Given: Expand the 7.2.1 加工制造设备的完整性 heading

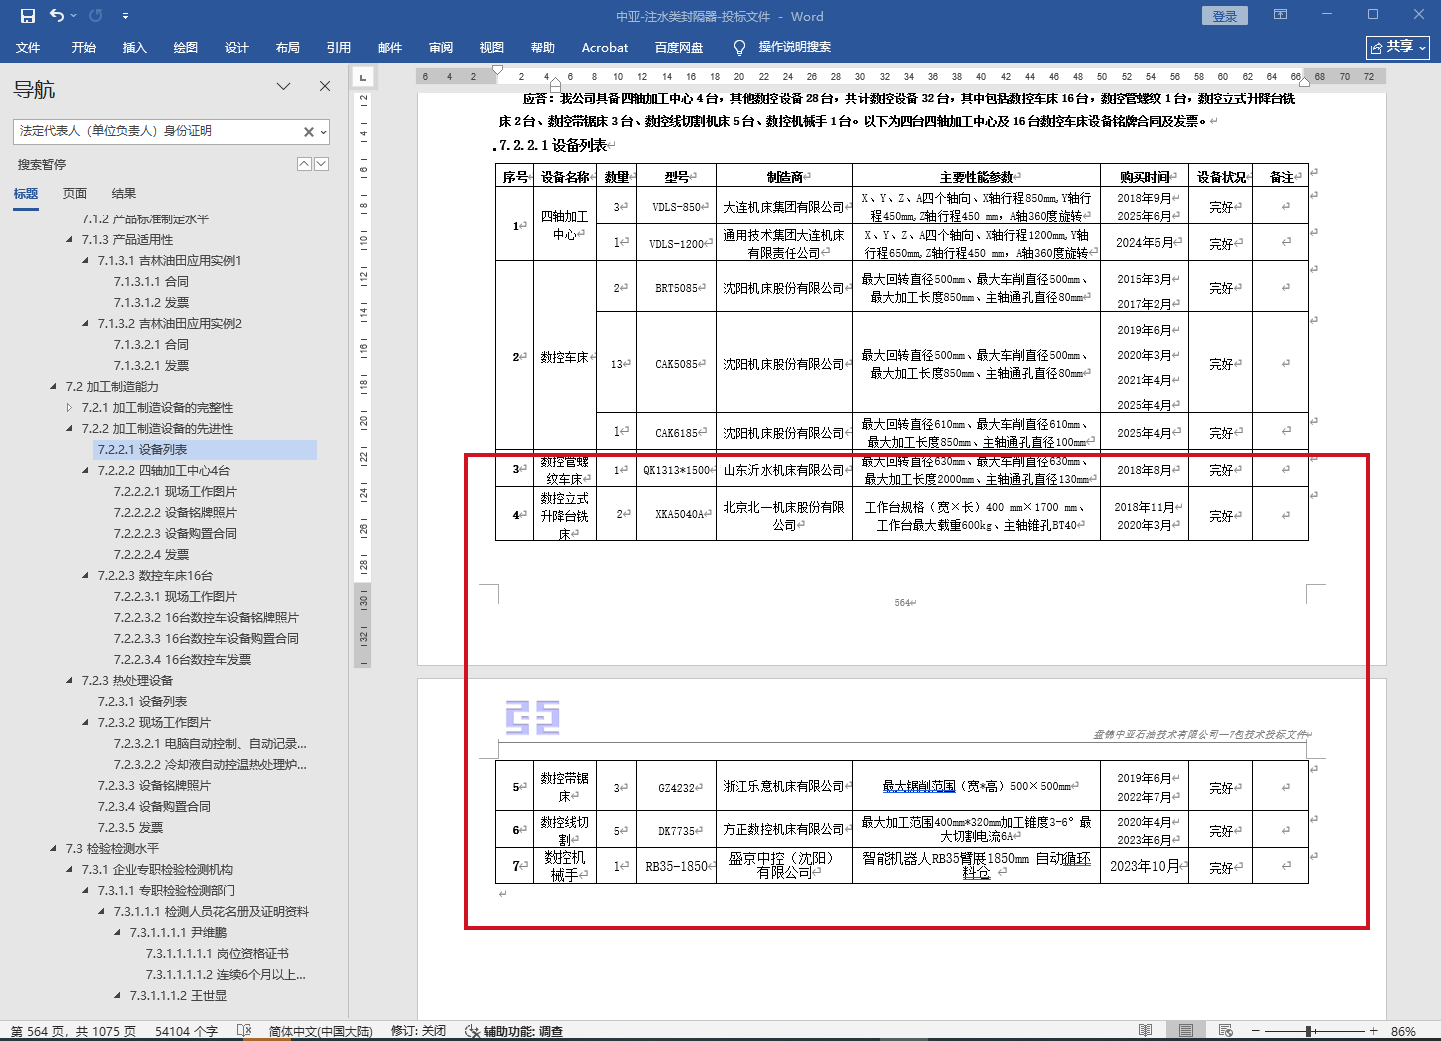Looking at the screenshot, I should click(x=69, y=408).
